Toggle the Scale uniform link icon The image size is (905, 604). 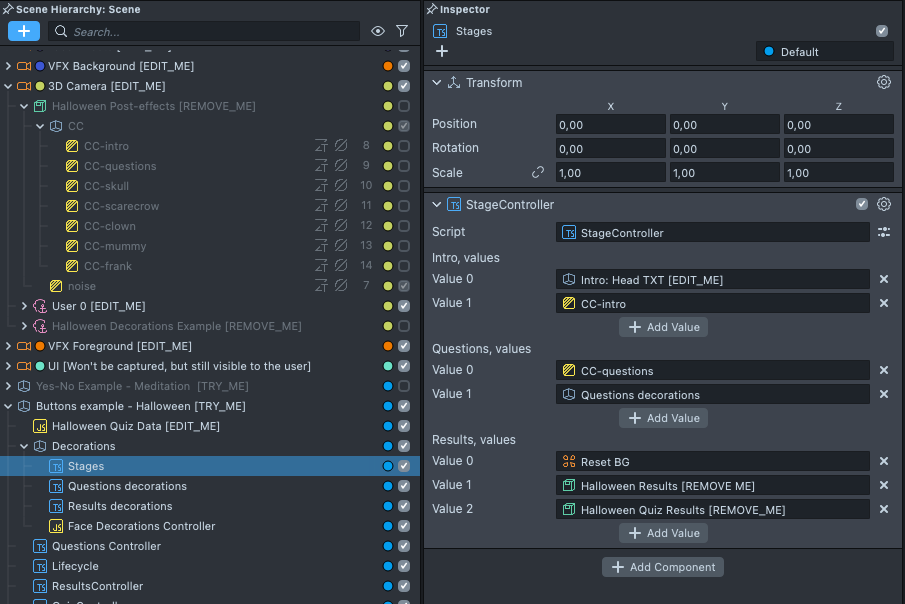[x=538, y=172]
